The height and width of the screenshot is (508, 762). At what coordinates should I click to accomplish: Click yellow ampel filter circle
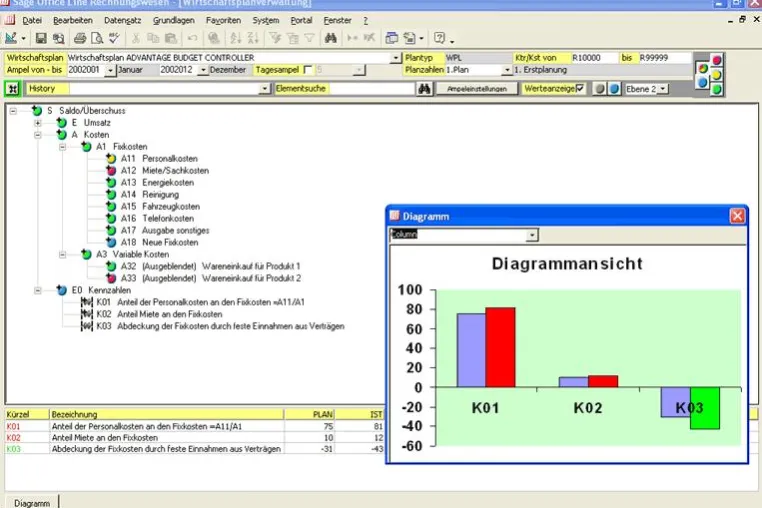[x=717, y=75]
